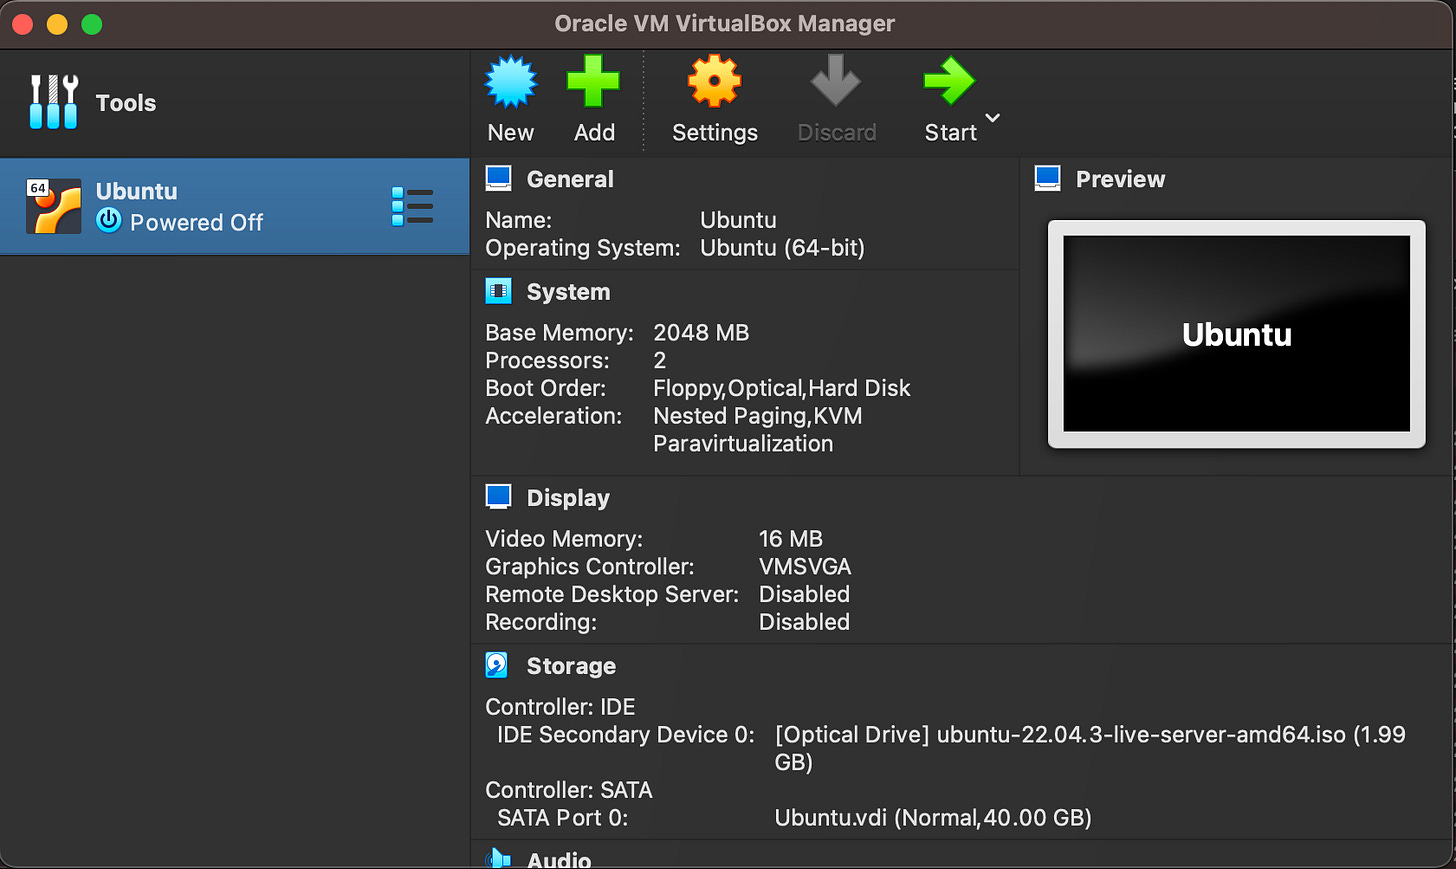Click the Ubuntu preview thumbnail

(x=1236, y=334)
